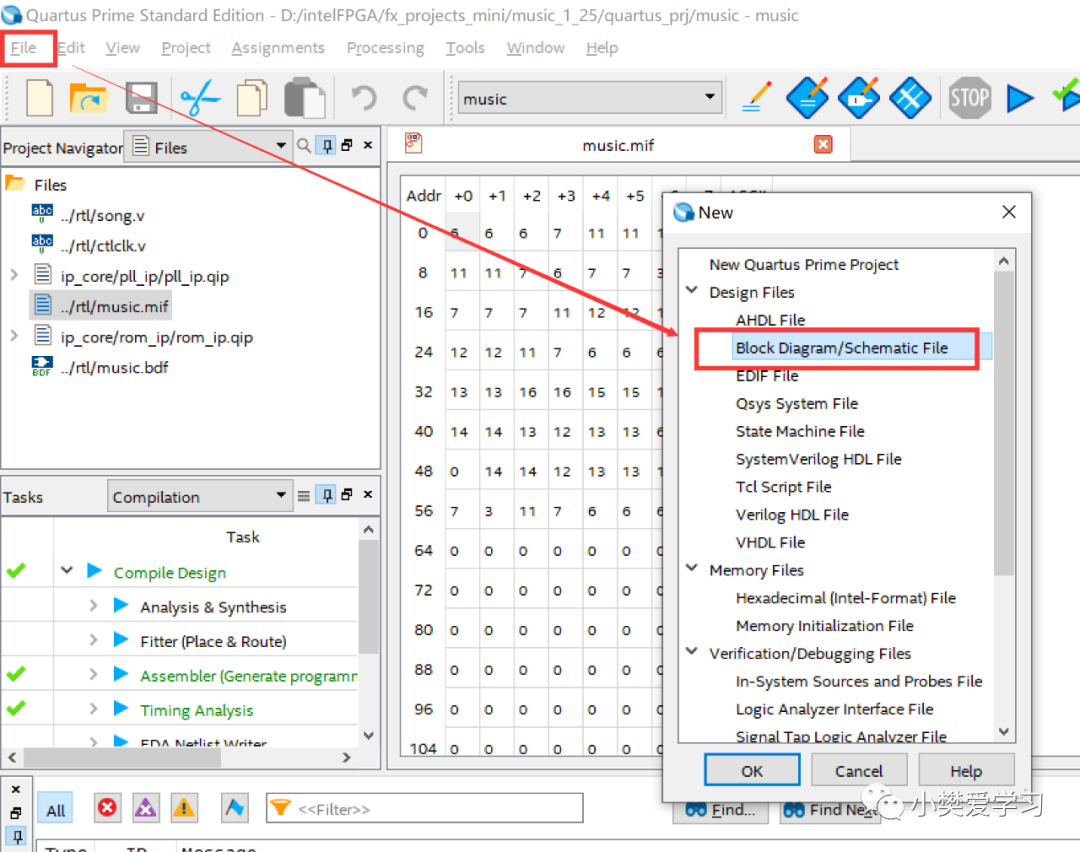Click the New dialog vertical scrollbar
1080x852 pixels.
coord(1004,422)
